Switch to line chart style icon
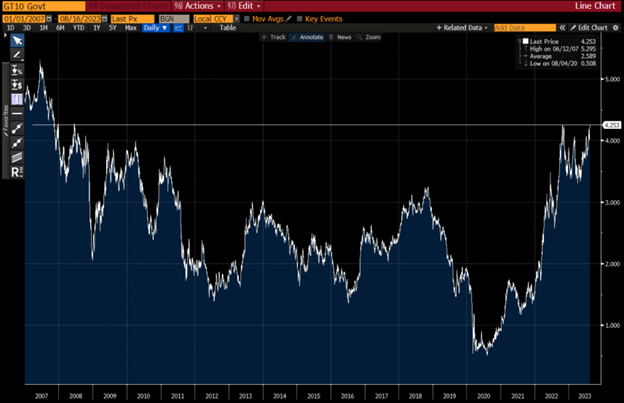Screen dimensions: 624x403 click(x=178, y=28)
